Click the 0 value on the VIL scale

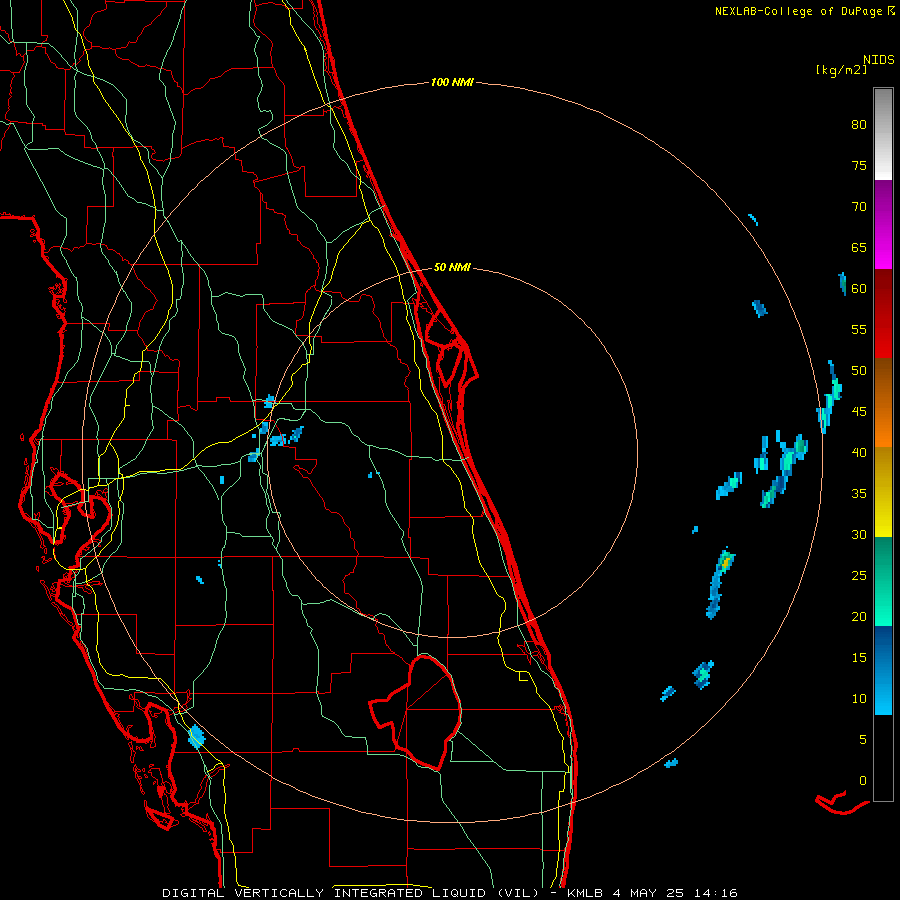[x=863, y=781]
